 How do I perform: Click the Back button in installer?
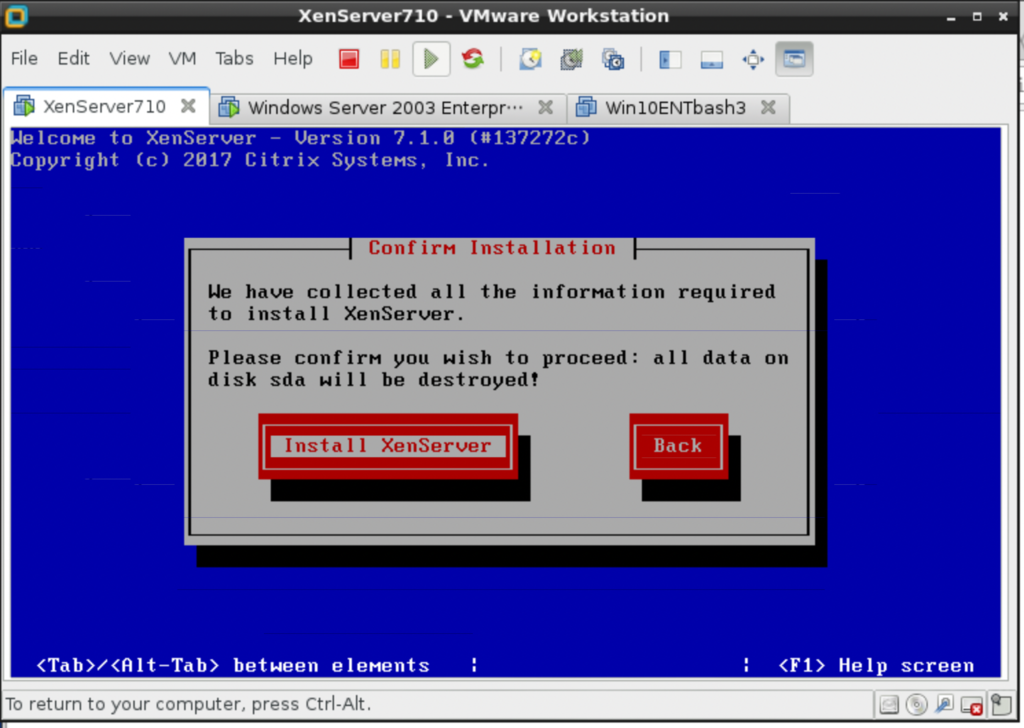click(x=679, y=446)
